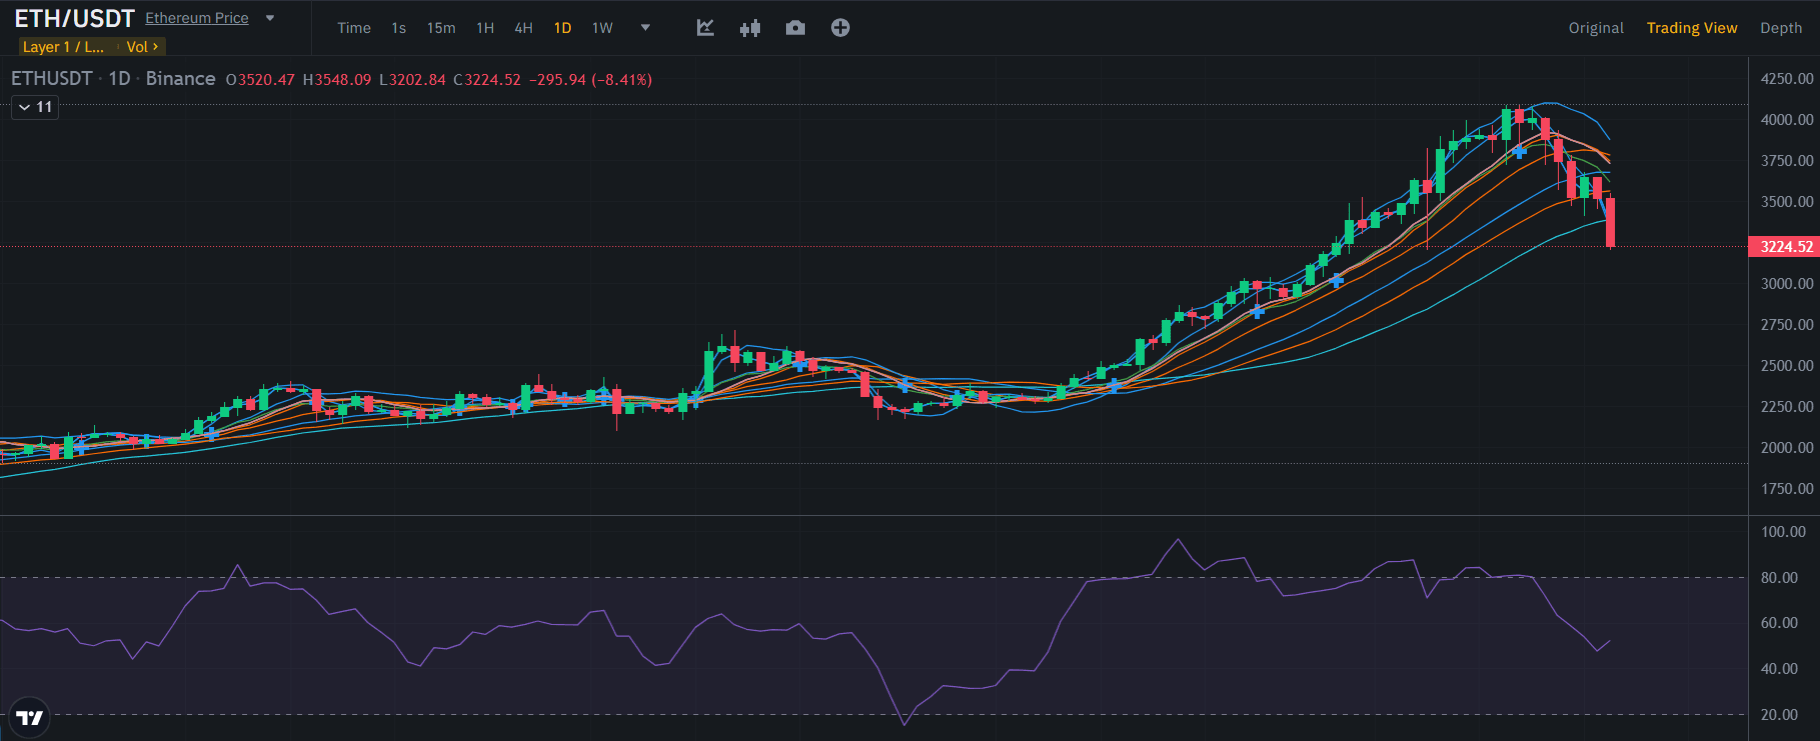Open the Ethereum Price link
The height and width of the screenshot is (741, 1820).
pyautogui.click(x=197, y=18)
